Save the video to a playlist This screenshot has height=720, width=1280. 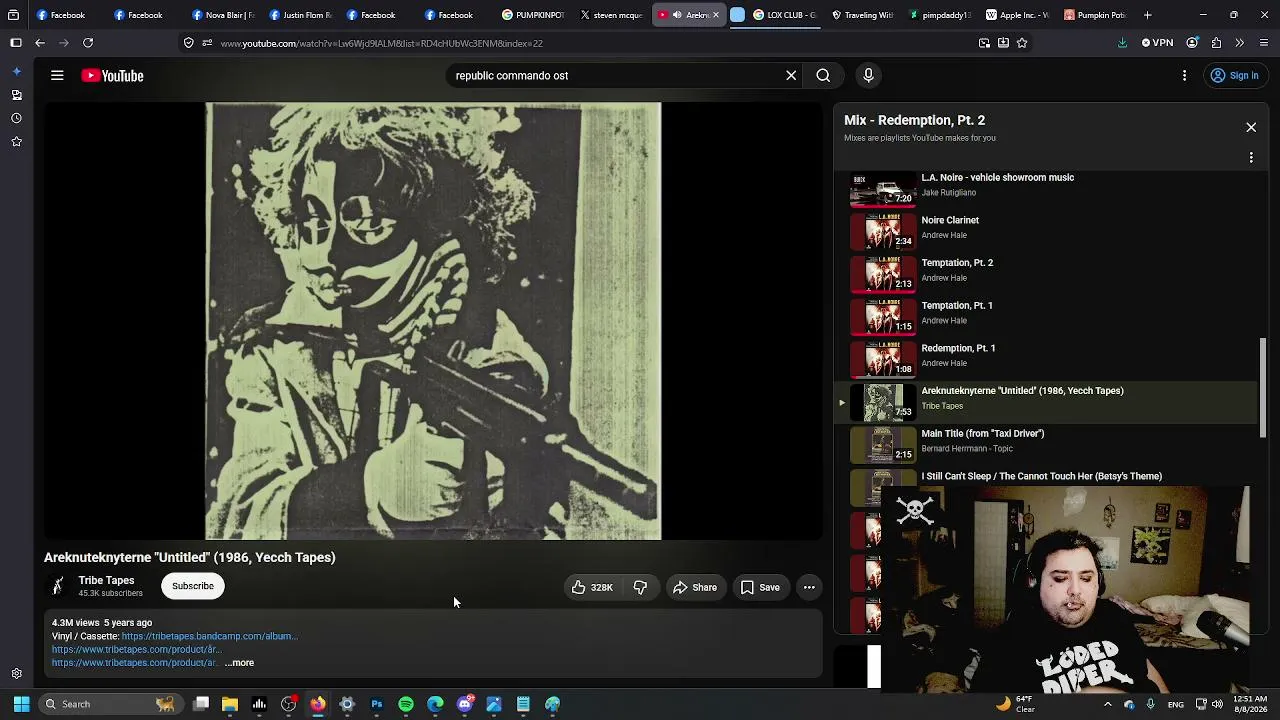coord(760,587)
